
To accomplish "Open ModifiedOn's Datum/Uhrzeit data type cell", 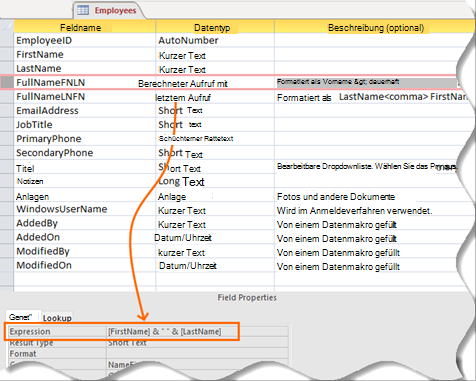I will tap(215, 266).
